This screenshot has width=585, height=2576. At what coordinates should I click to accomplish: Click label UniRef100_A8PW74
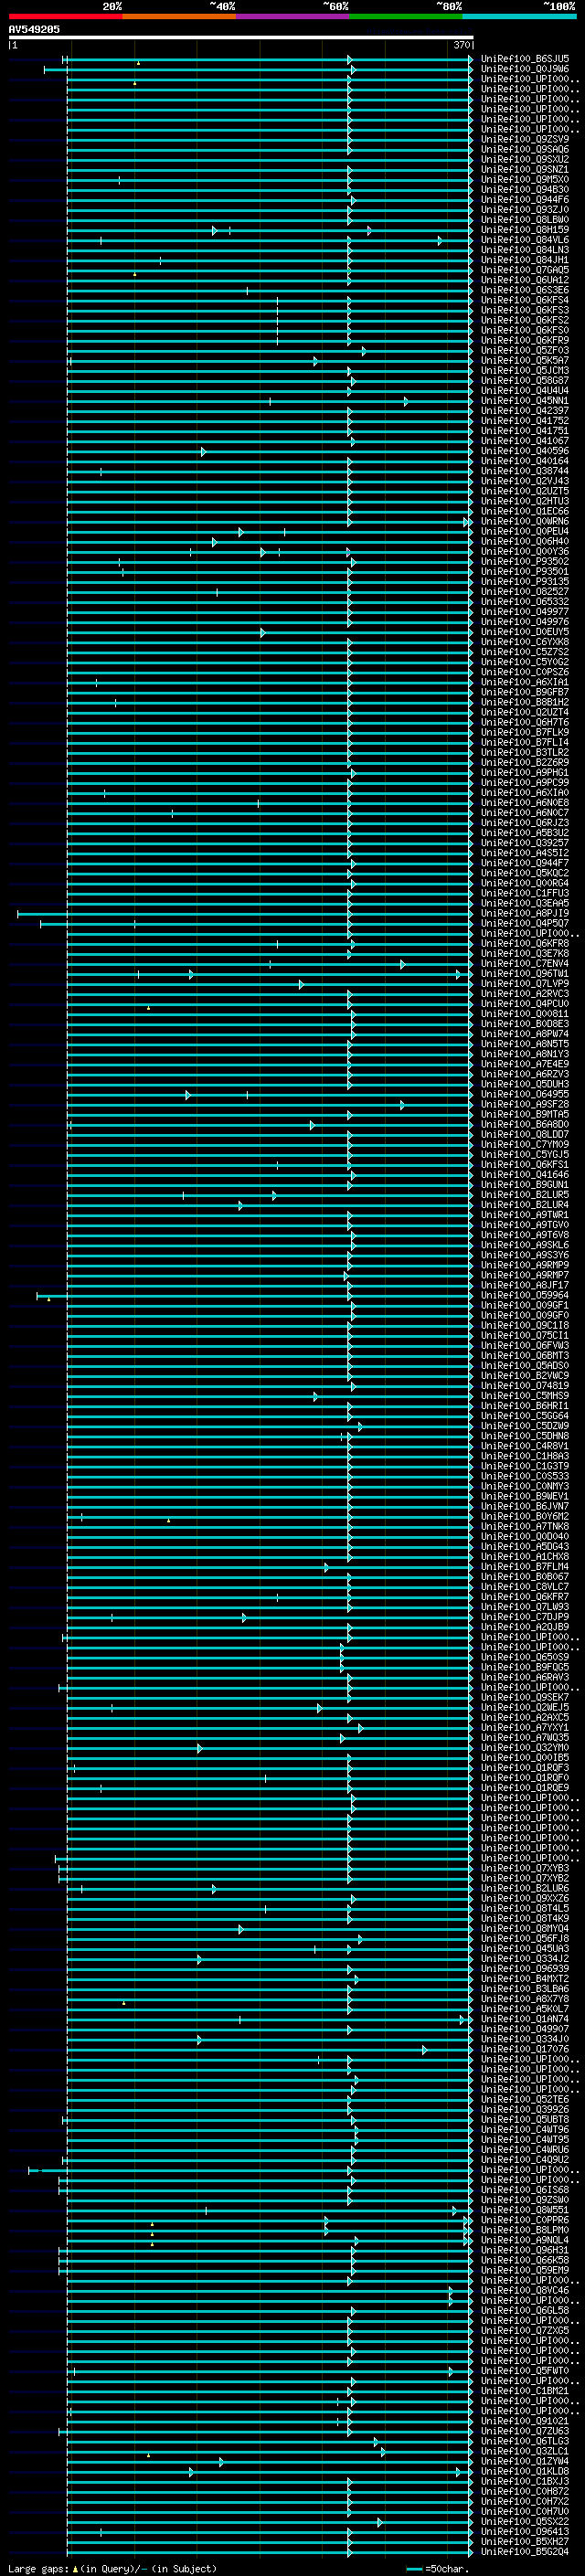525,1033
